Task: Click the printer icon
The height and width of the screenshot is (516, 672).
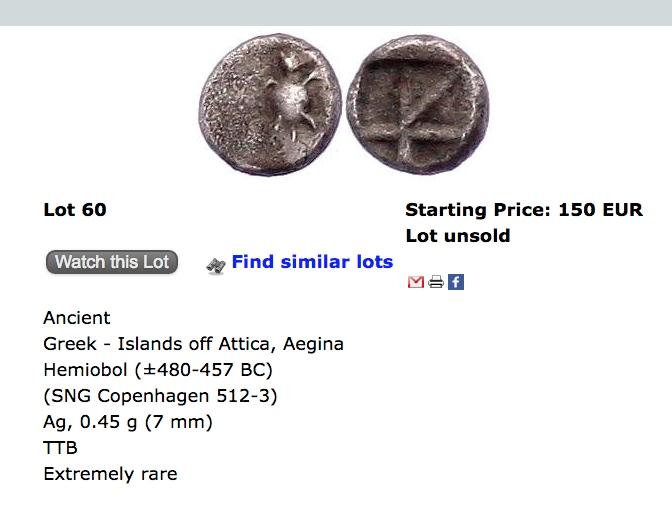Action: click(x=436, y=282)
